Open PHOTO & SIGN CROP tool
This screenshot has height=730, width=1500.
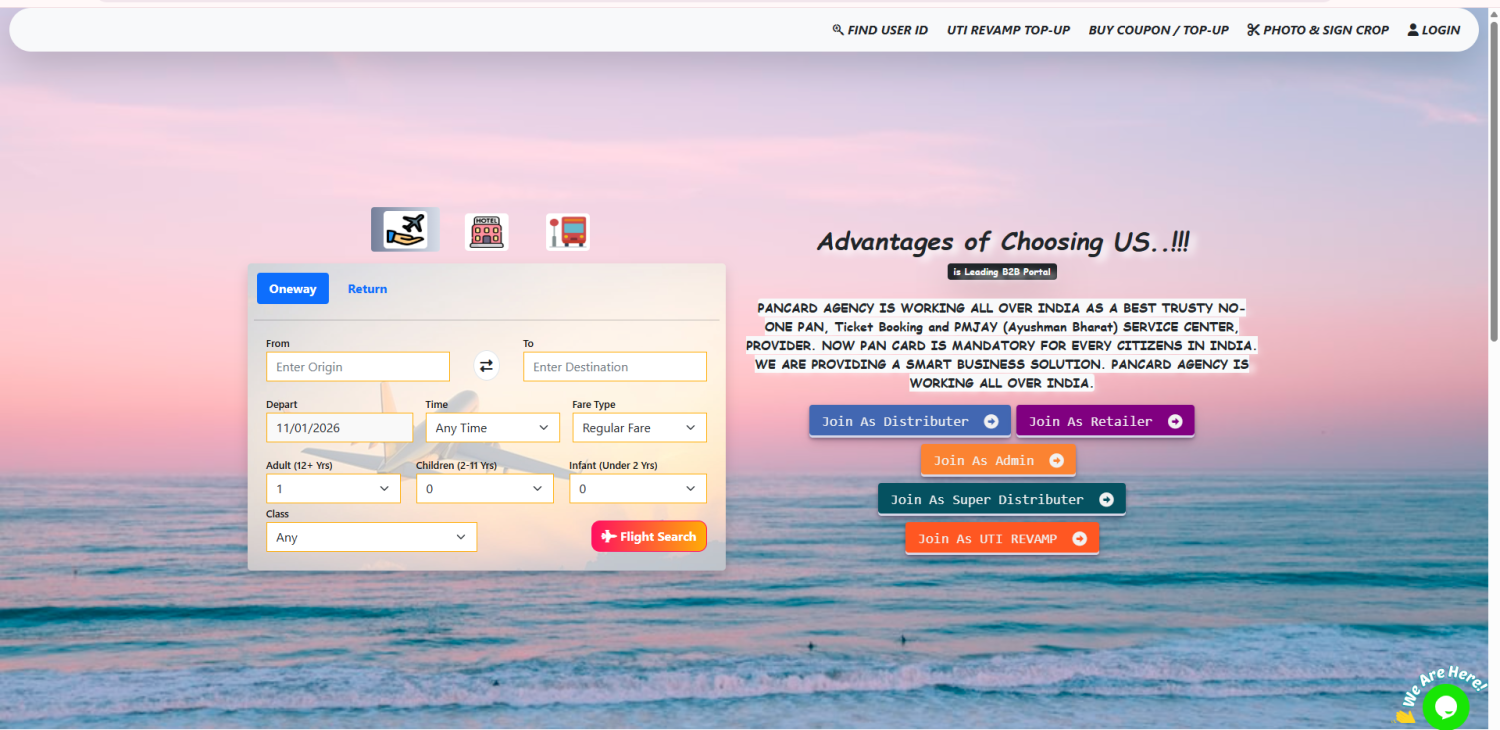(x=1318, y=30)
